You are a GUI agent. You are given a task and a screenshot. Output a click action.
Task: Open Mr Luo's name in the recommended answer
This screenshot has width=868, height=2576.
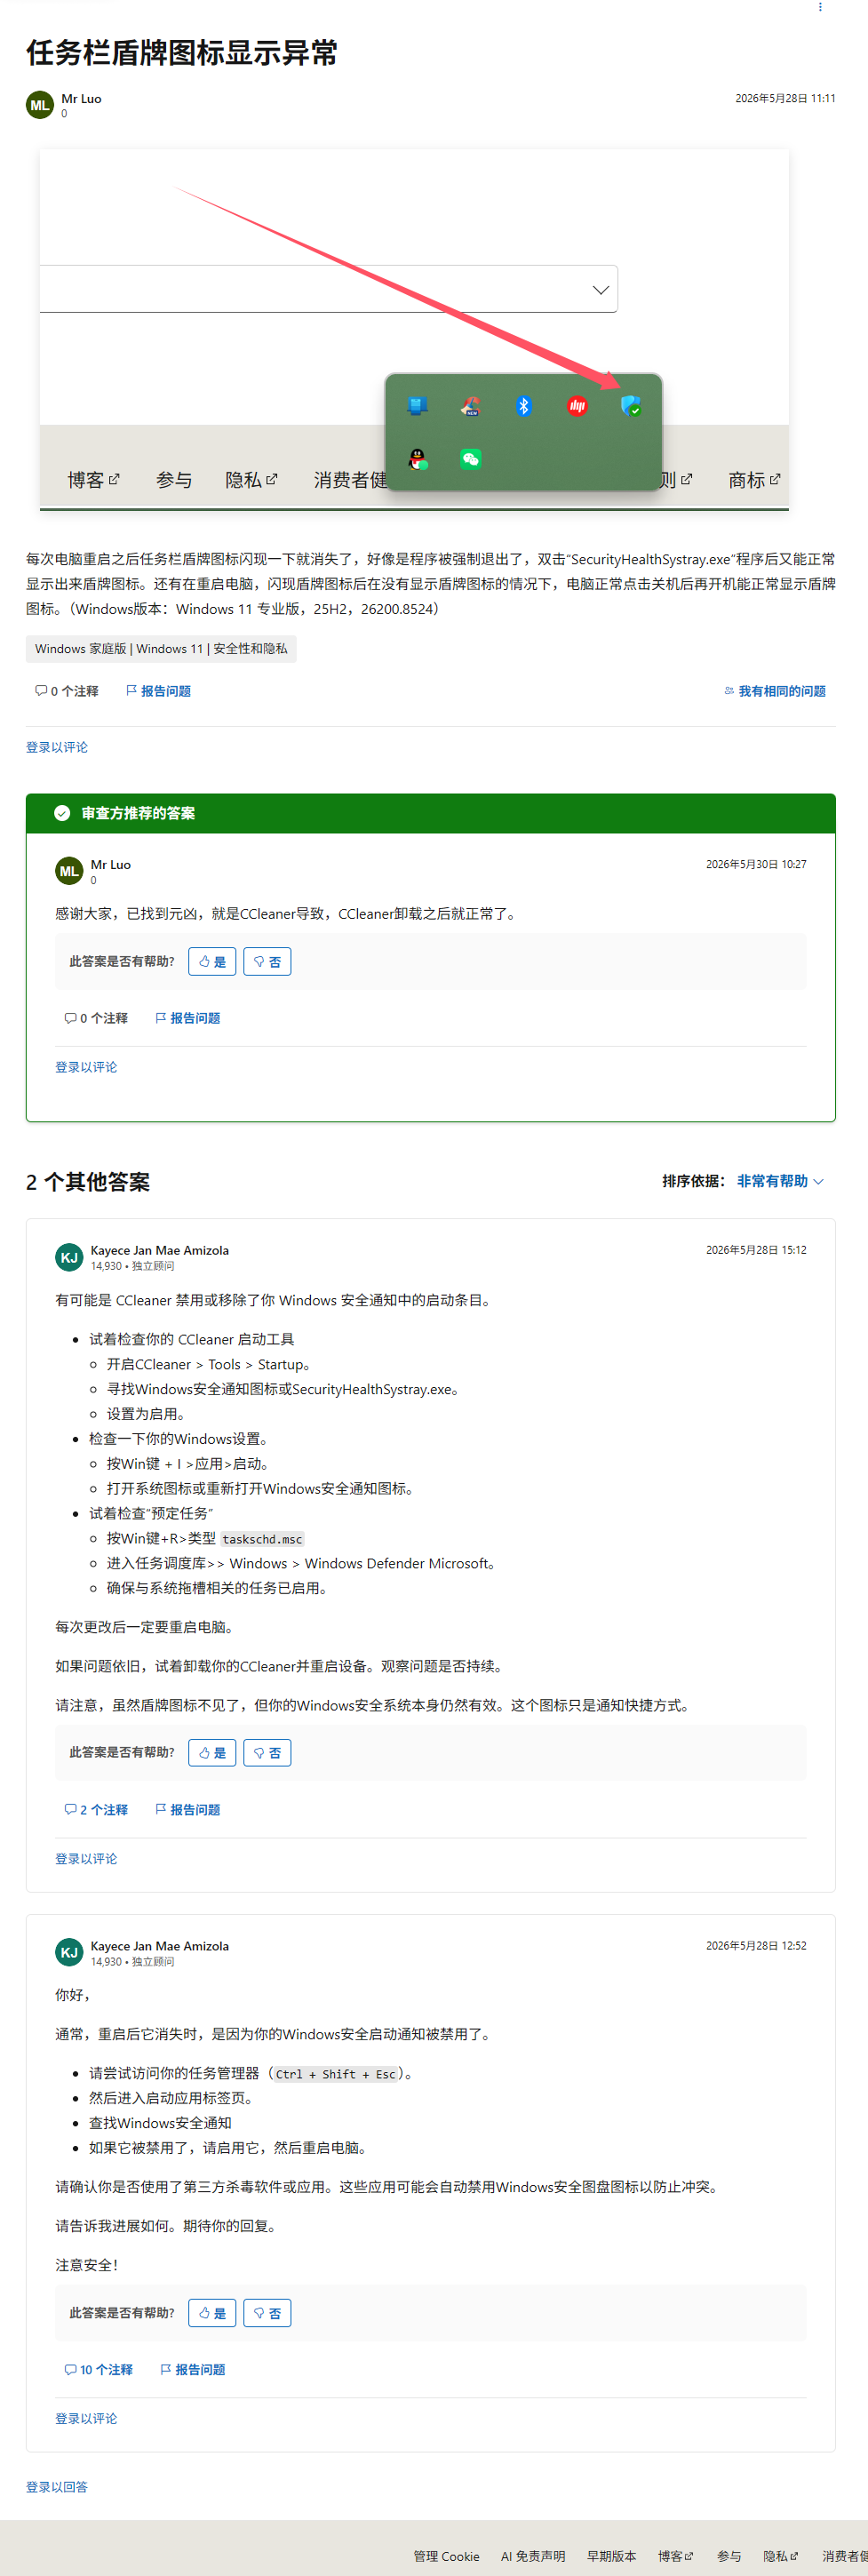pyautogui.click(x=111, y=865)
